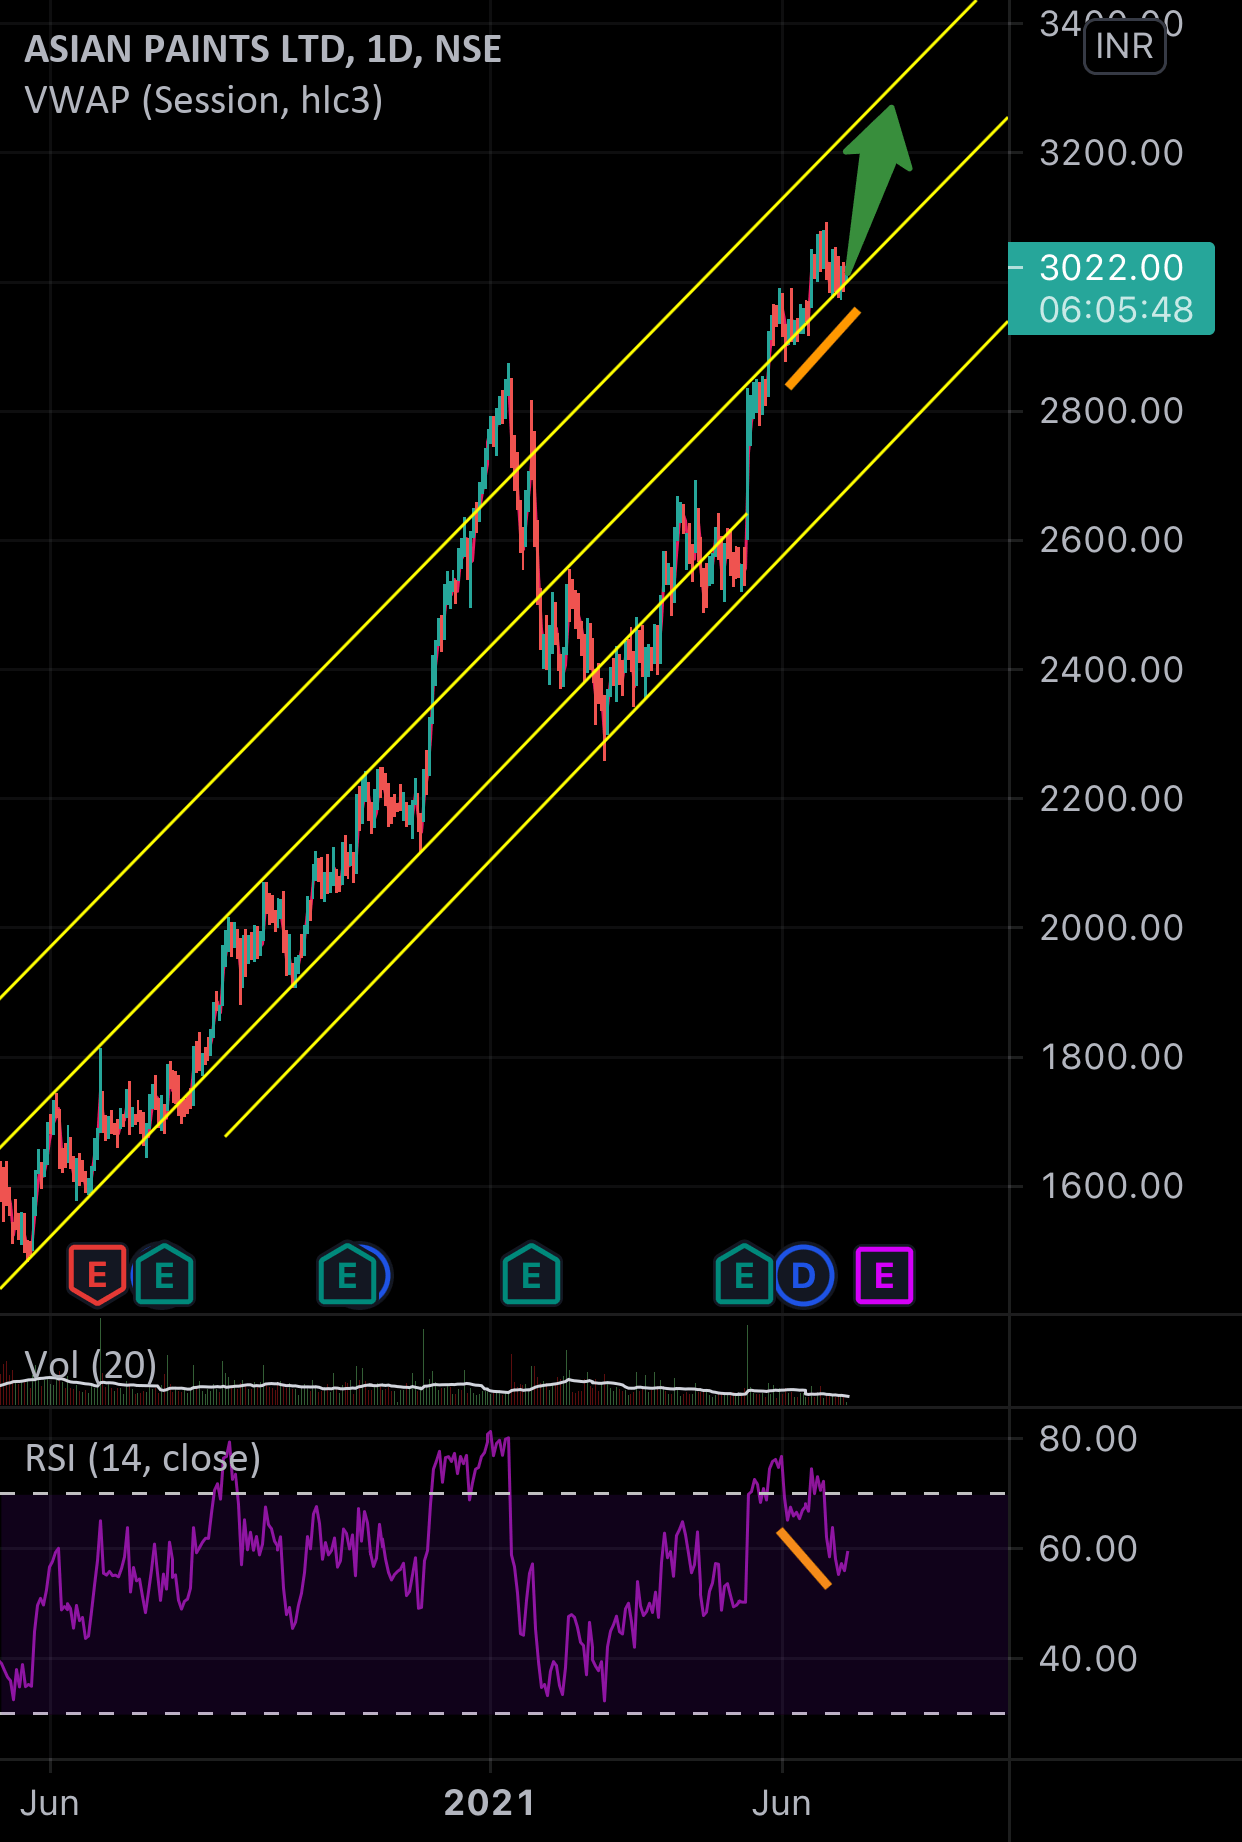This screenshot has width=1242, height=1842.
Task: Select the orange trendline in the RSI pane
Action: pos(804,1558)
